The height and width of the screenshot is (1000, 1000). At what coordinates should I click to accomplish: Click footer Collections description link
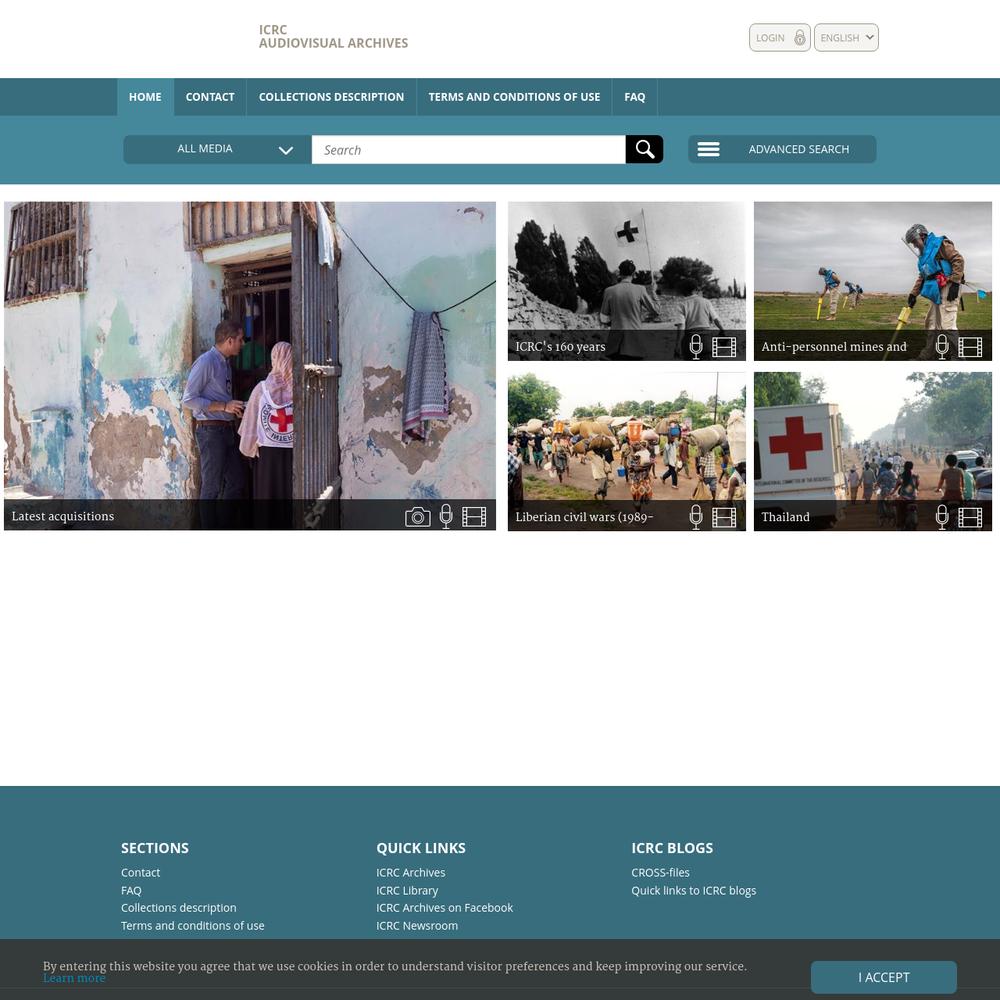coord(179,908)
